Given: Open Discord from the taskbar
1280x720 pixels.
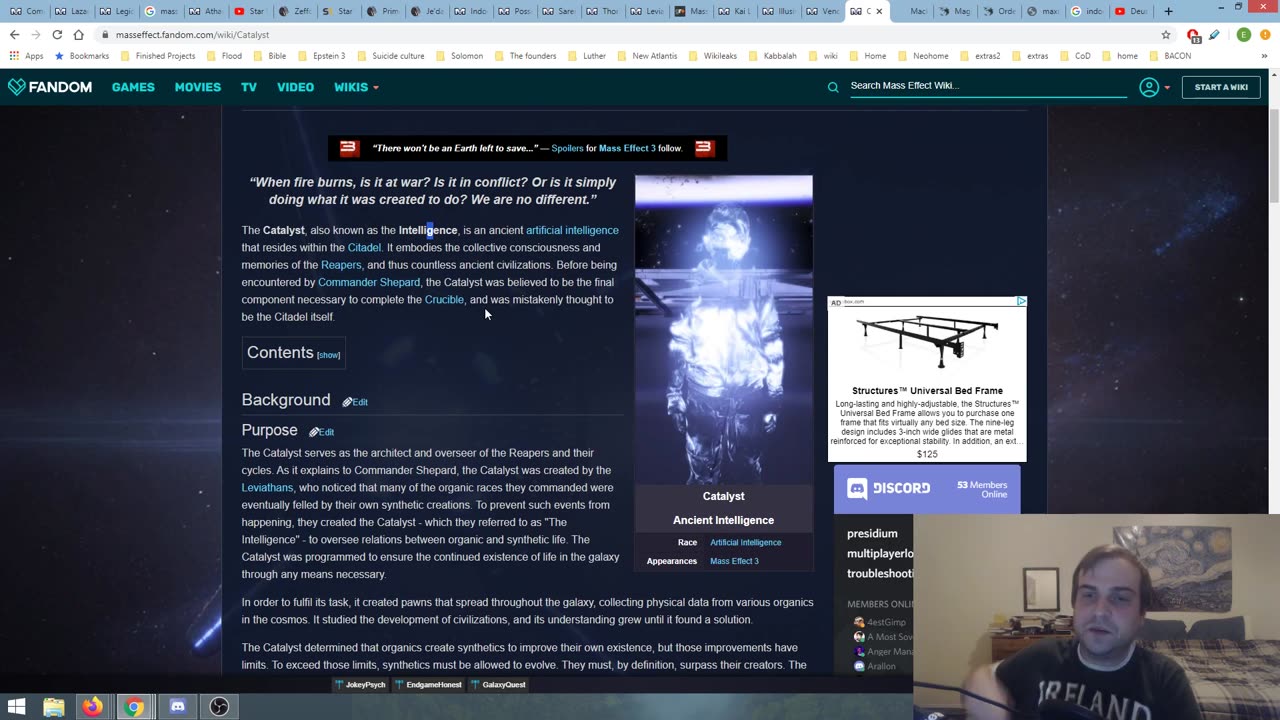Looking at the screenshot, I should point(177,707).
